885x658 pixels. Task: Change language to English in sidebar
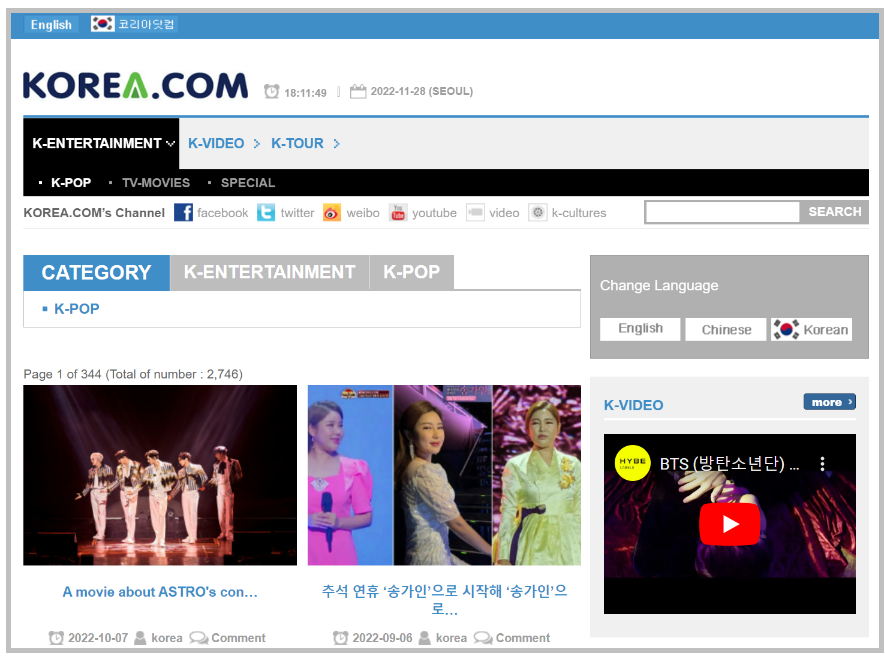640,329
